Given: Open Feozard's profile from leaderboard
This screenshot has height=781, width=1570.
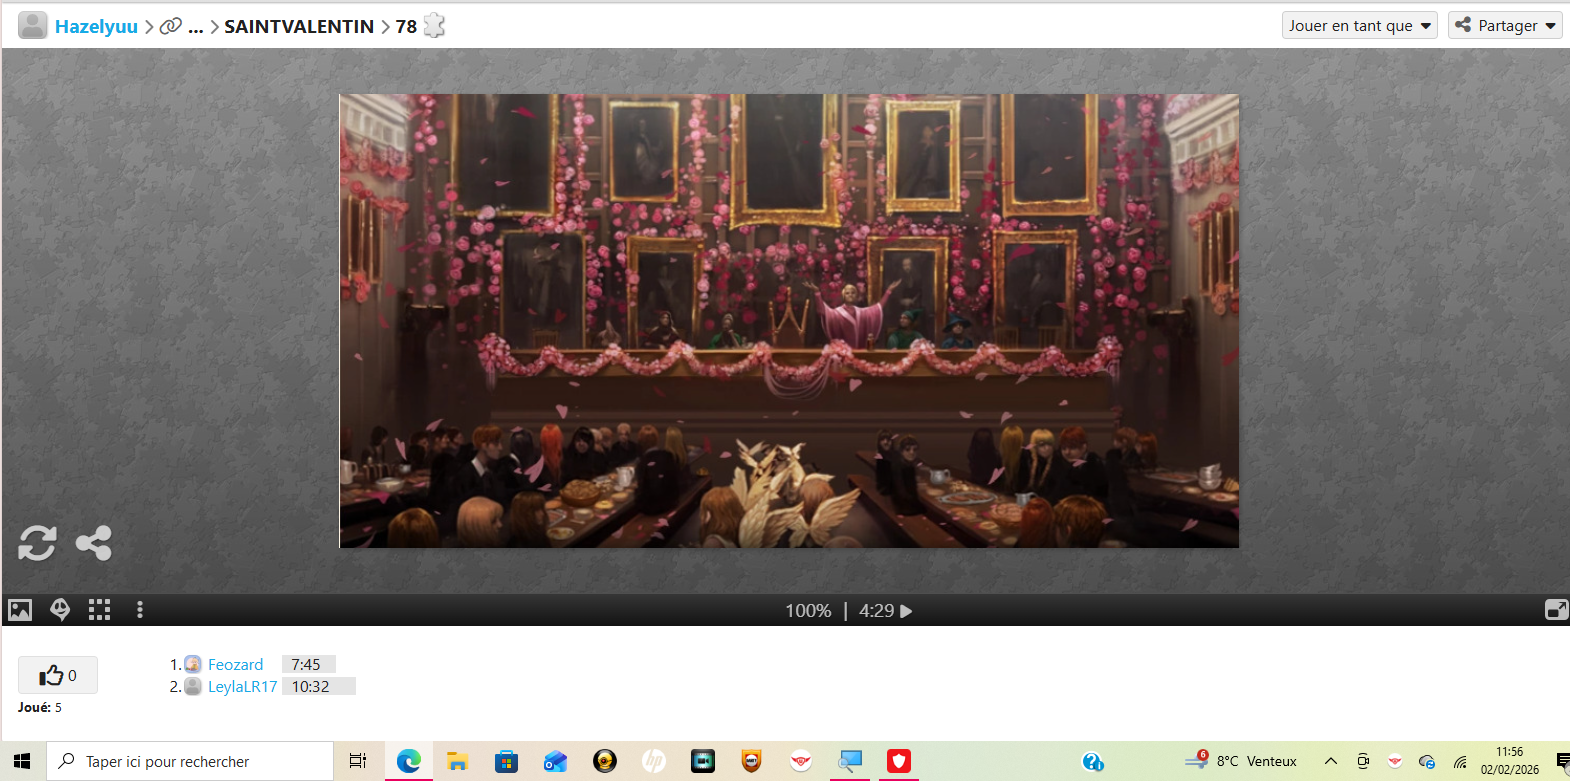Looking at the screenshot, I should click(x=235, y=665).
